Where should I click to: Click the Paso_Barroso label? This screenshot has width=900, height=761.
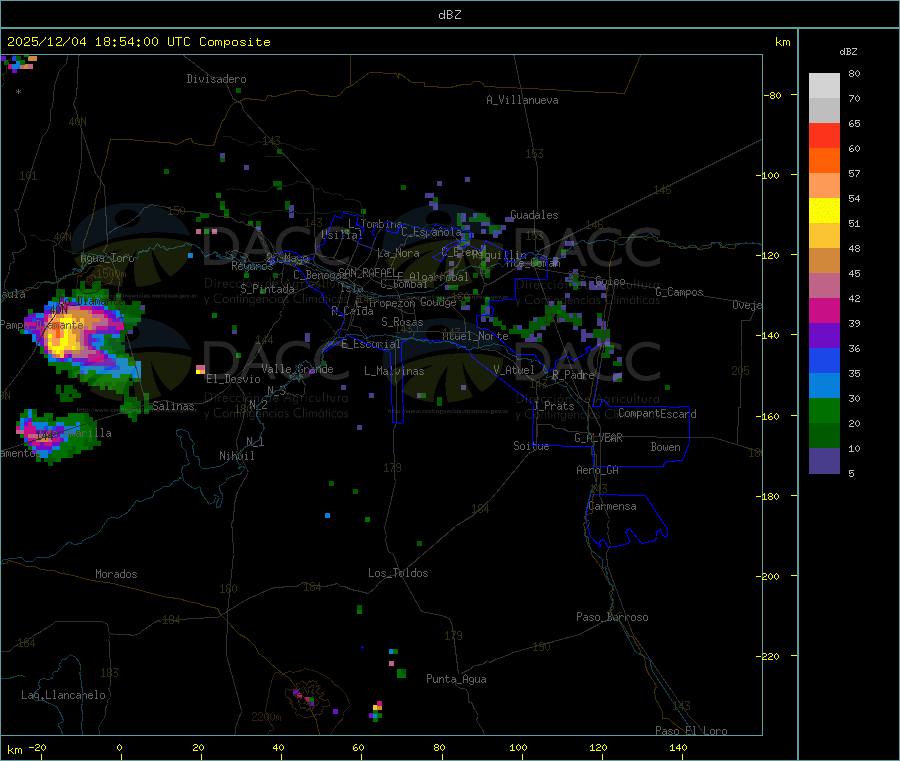click(x=612, y=617)
